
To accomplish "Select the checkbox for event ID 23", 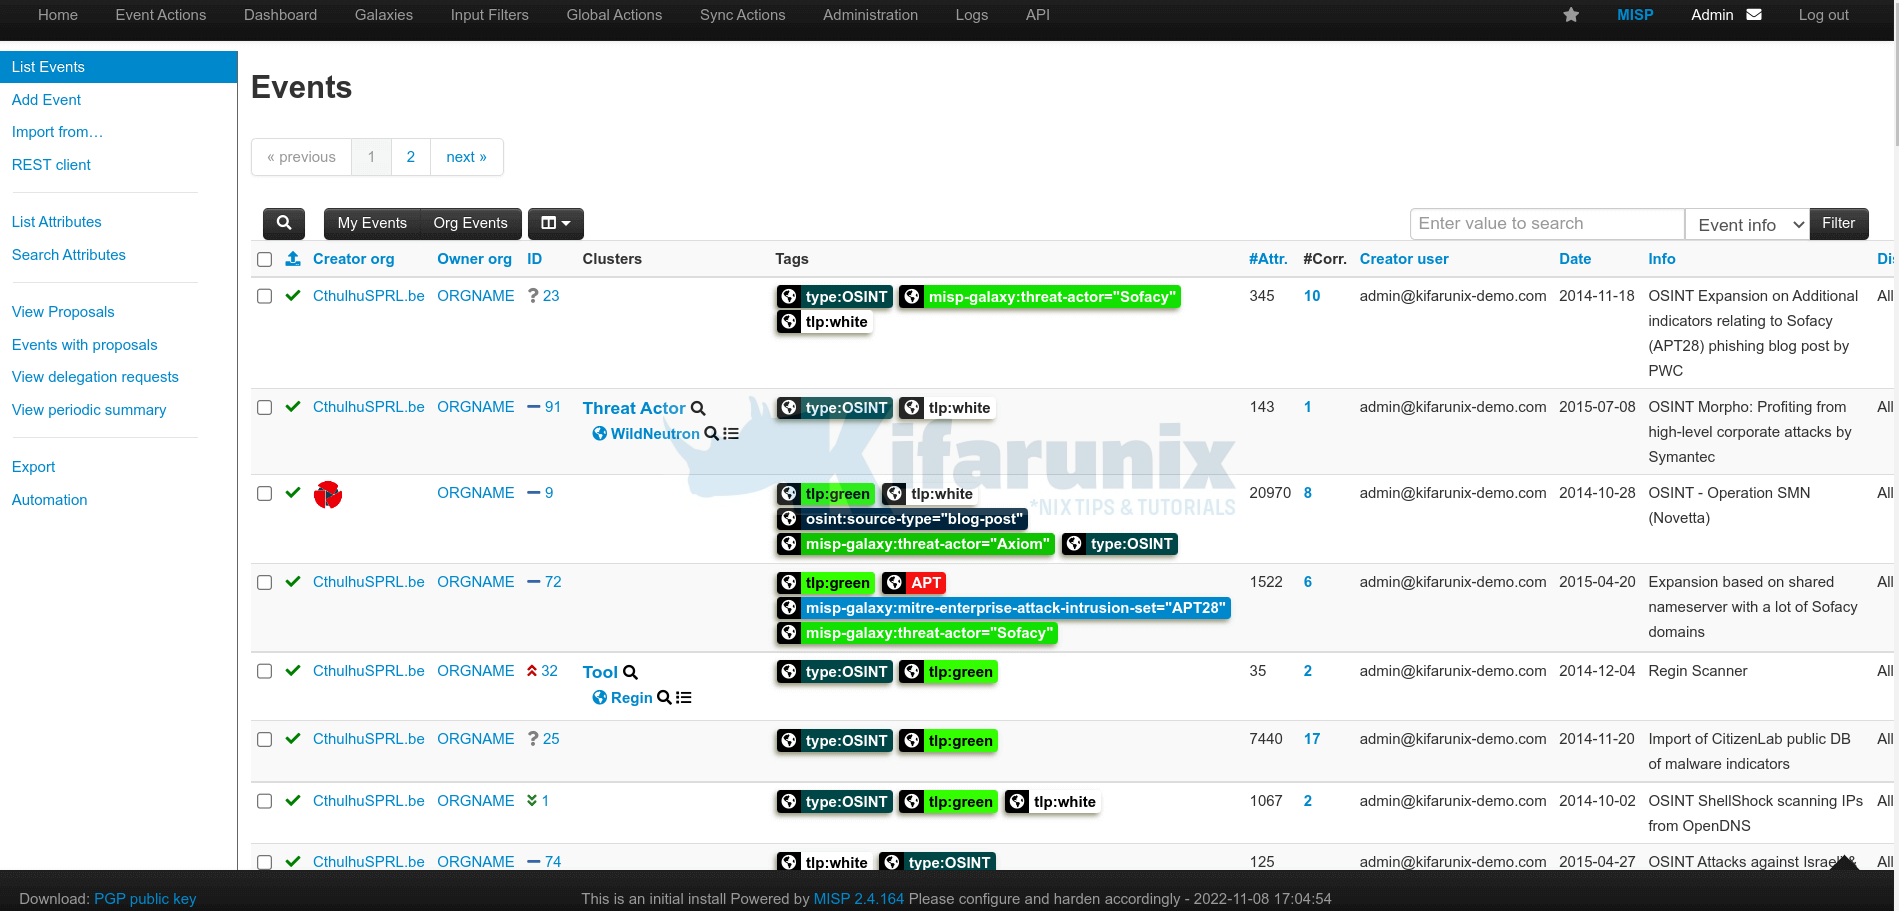I will pyautogui.click(x=264, y=296).
